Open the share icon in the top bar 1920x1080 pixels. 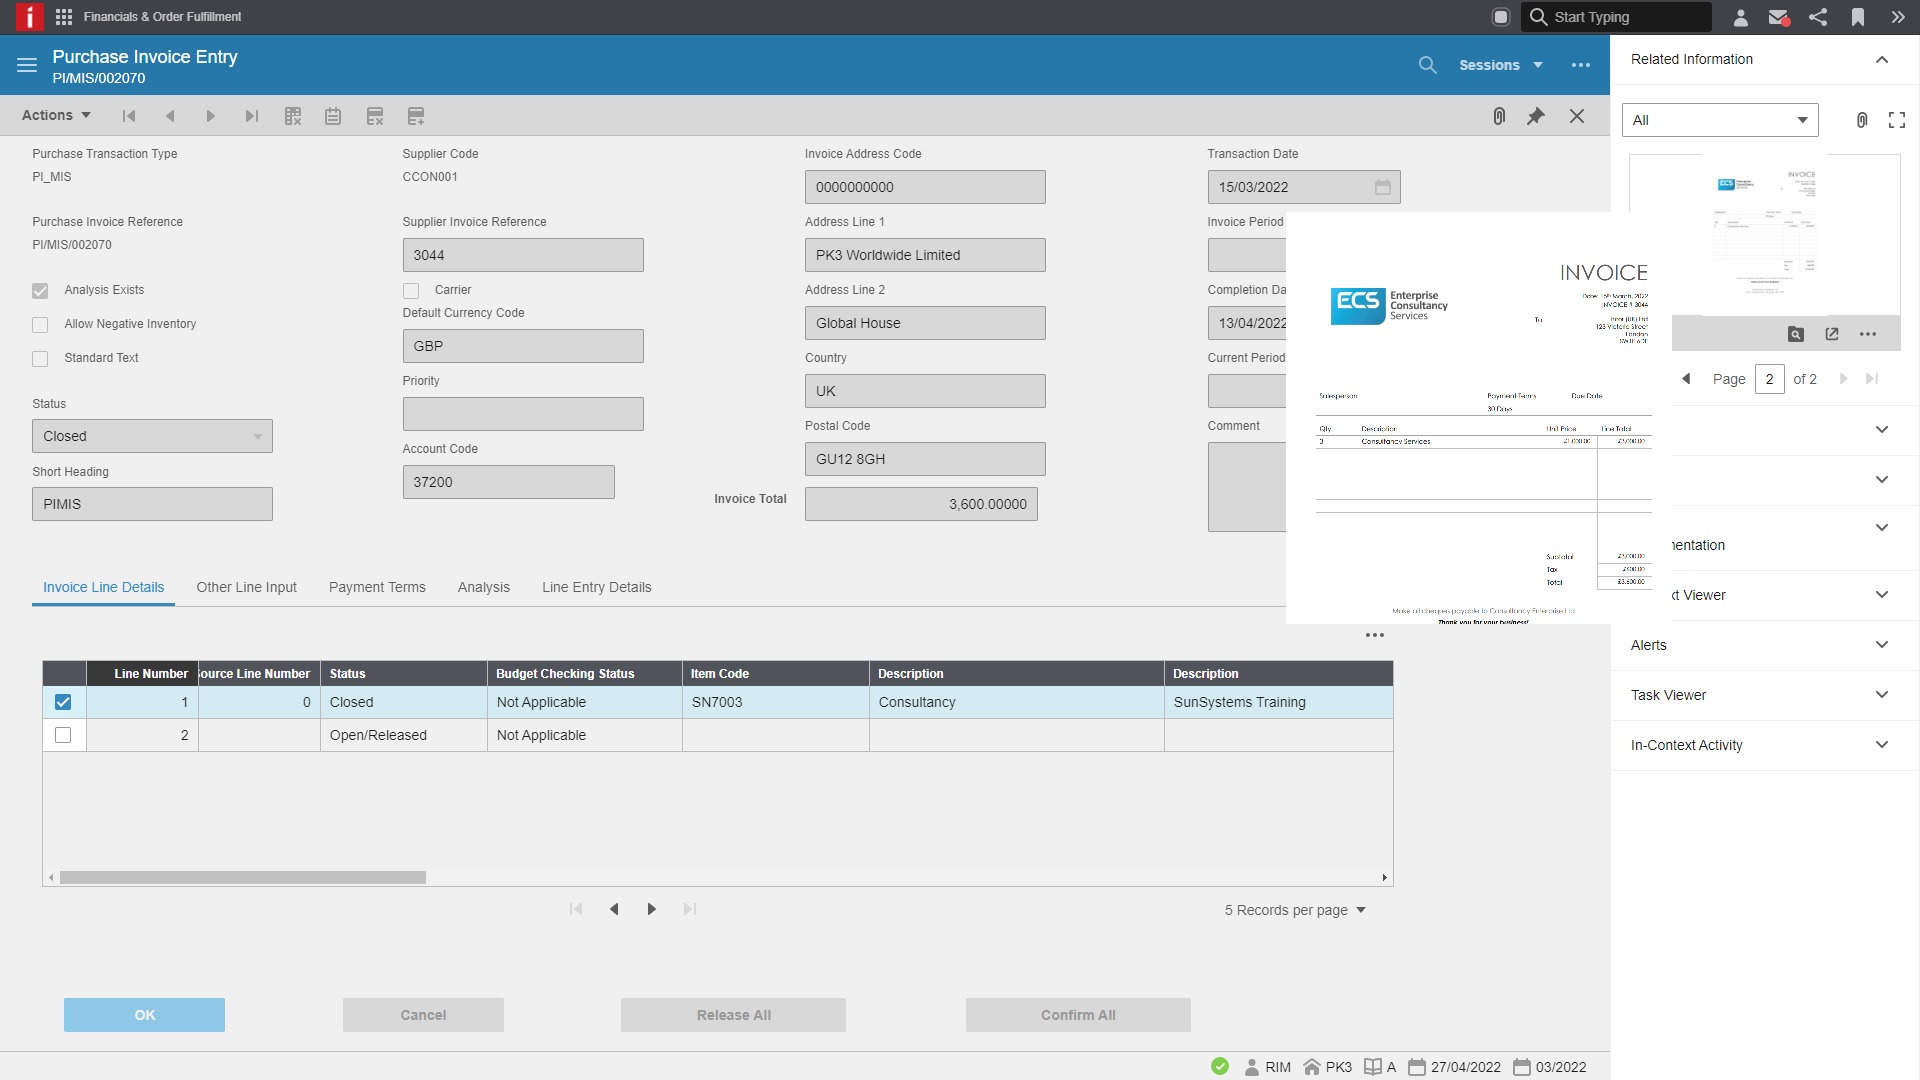(x=1818, y=17)
